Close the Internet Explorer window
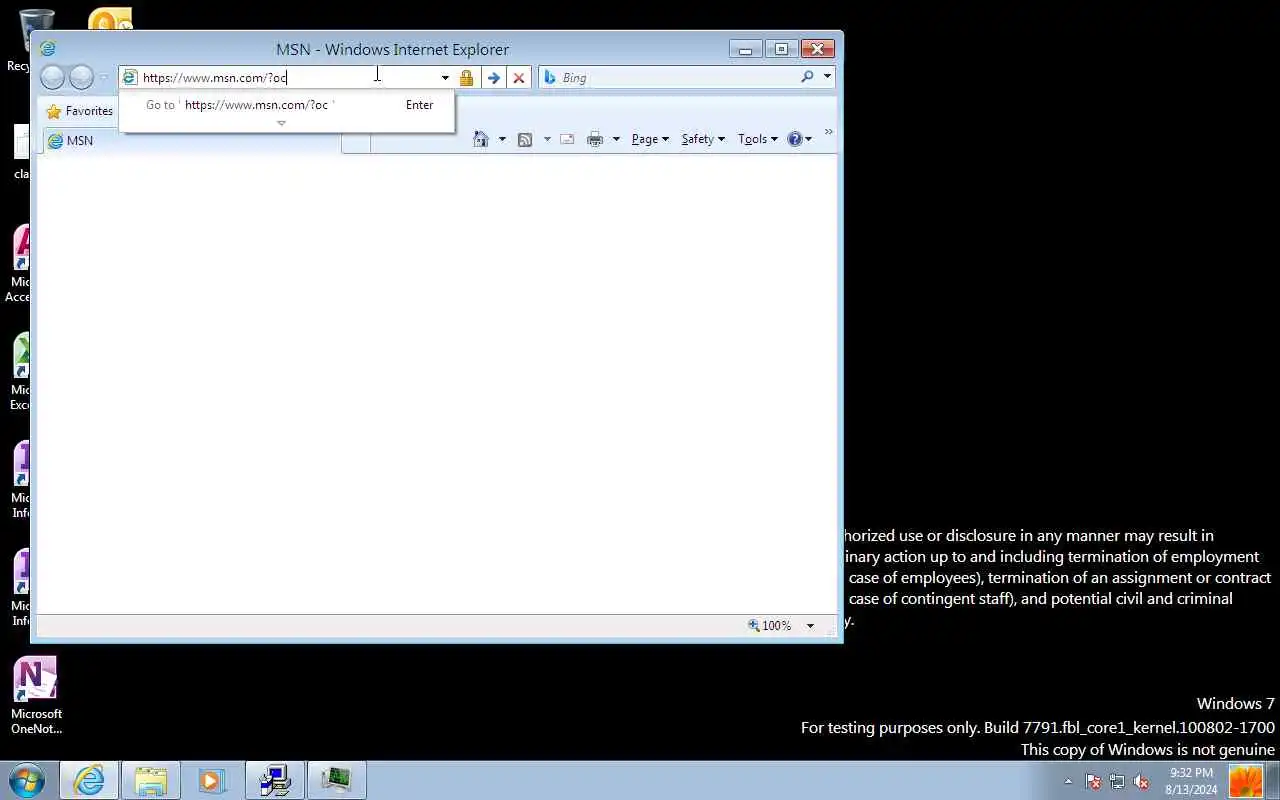 click(x=817, y=49)
